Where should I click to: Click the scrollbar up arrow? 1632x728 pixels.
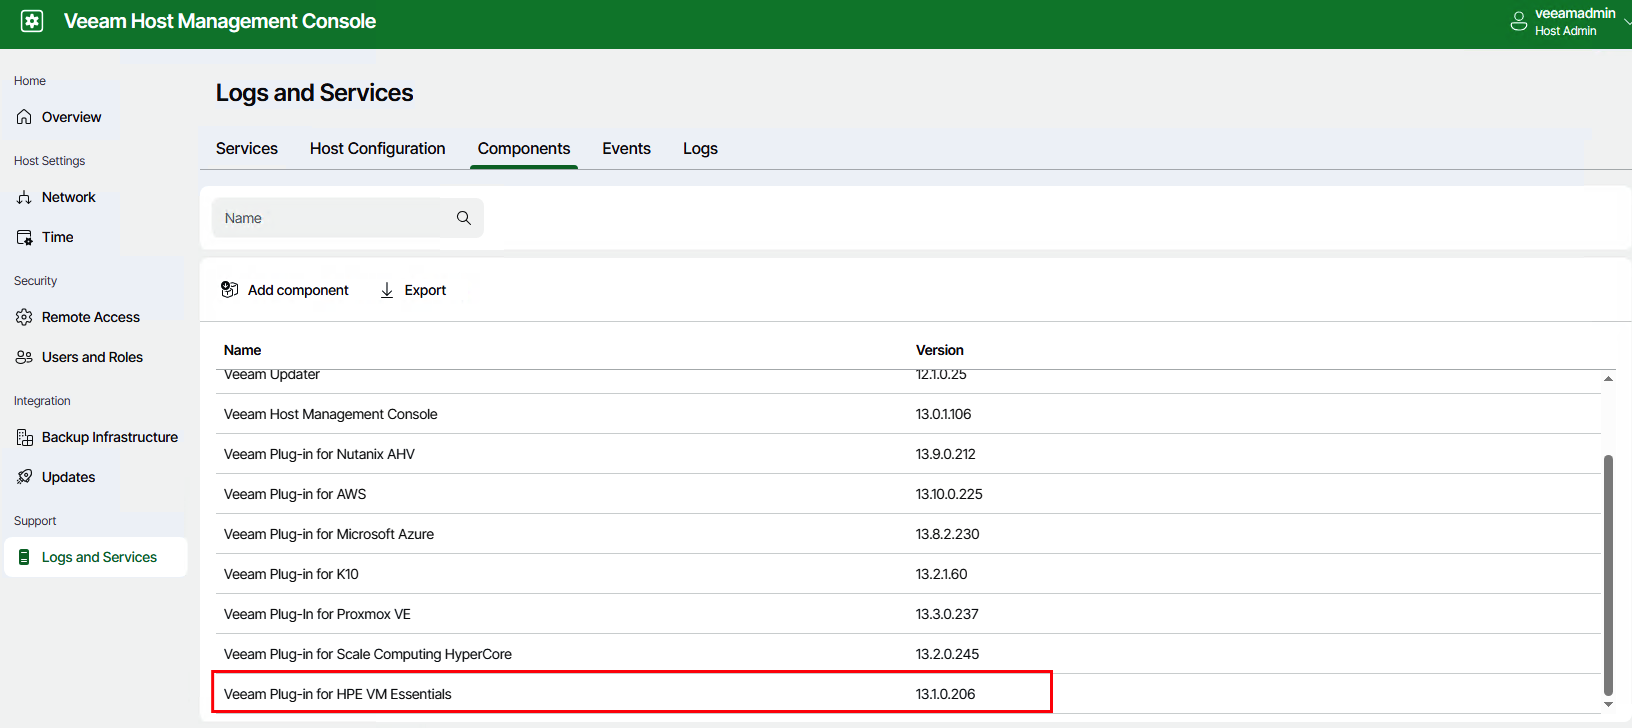pyautogui.click(x=1608, y=379)
